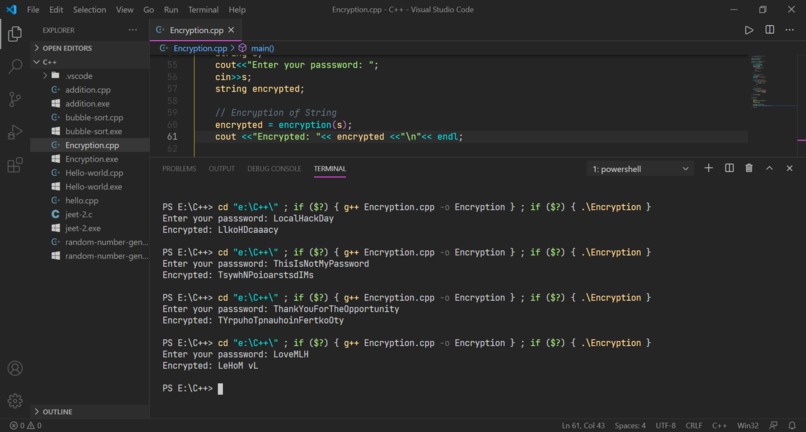Screen dimensions: 806x432
Task: Open the Terminal menu
Action: pos(203,10)
